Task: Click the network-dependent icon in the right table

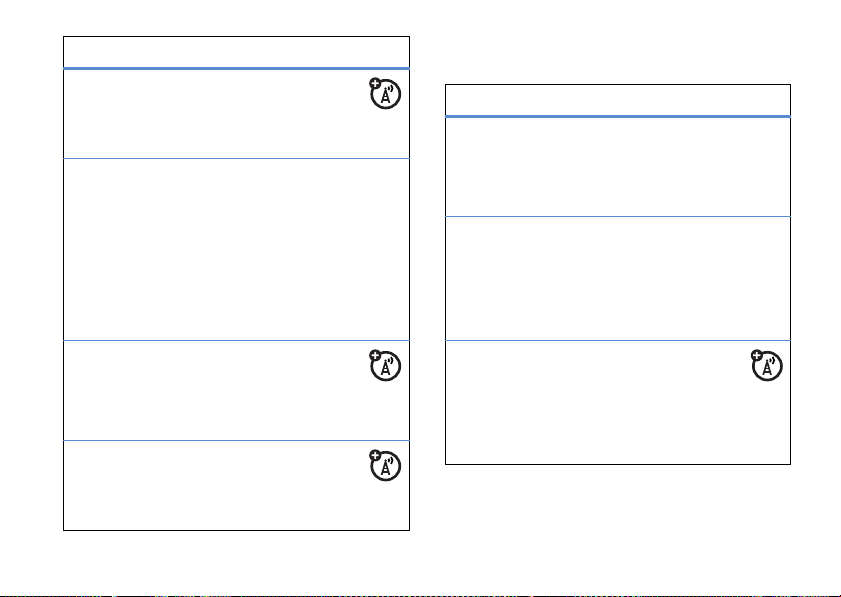Action: tap(766, 365)
